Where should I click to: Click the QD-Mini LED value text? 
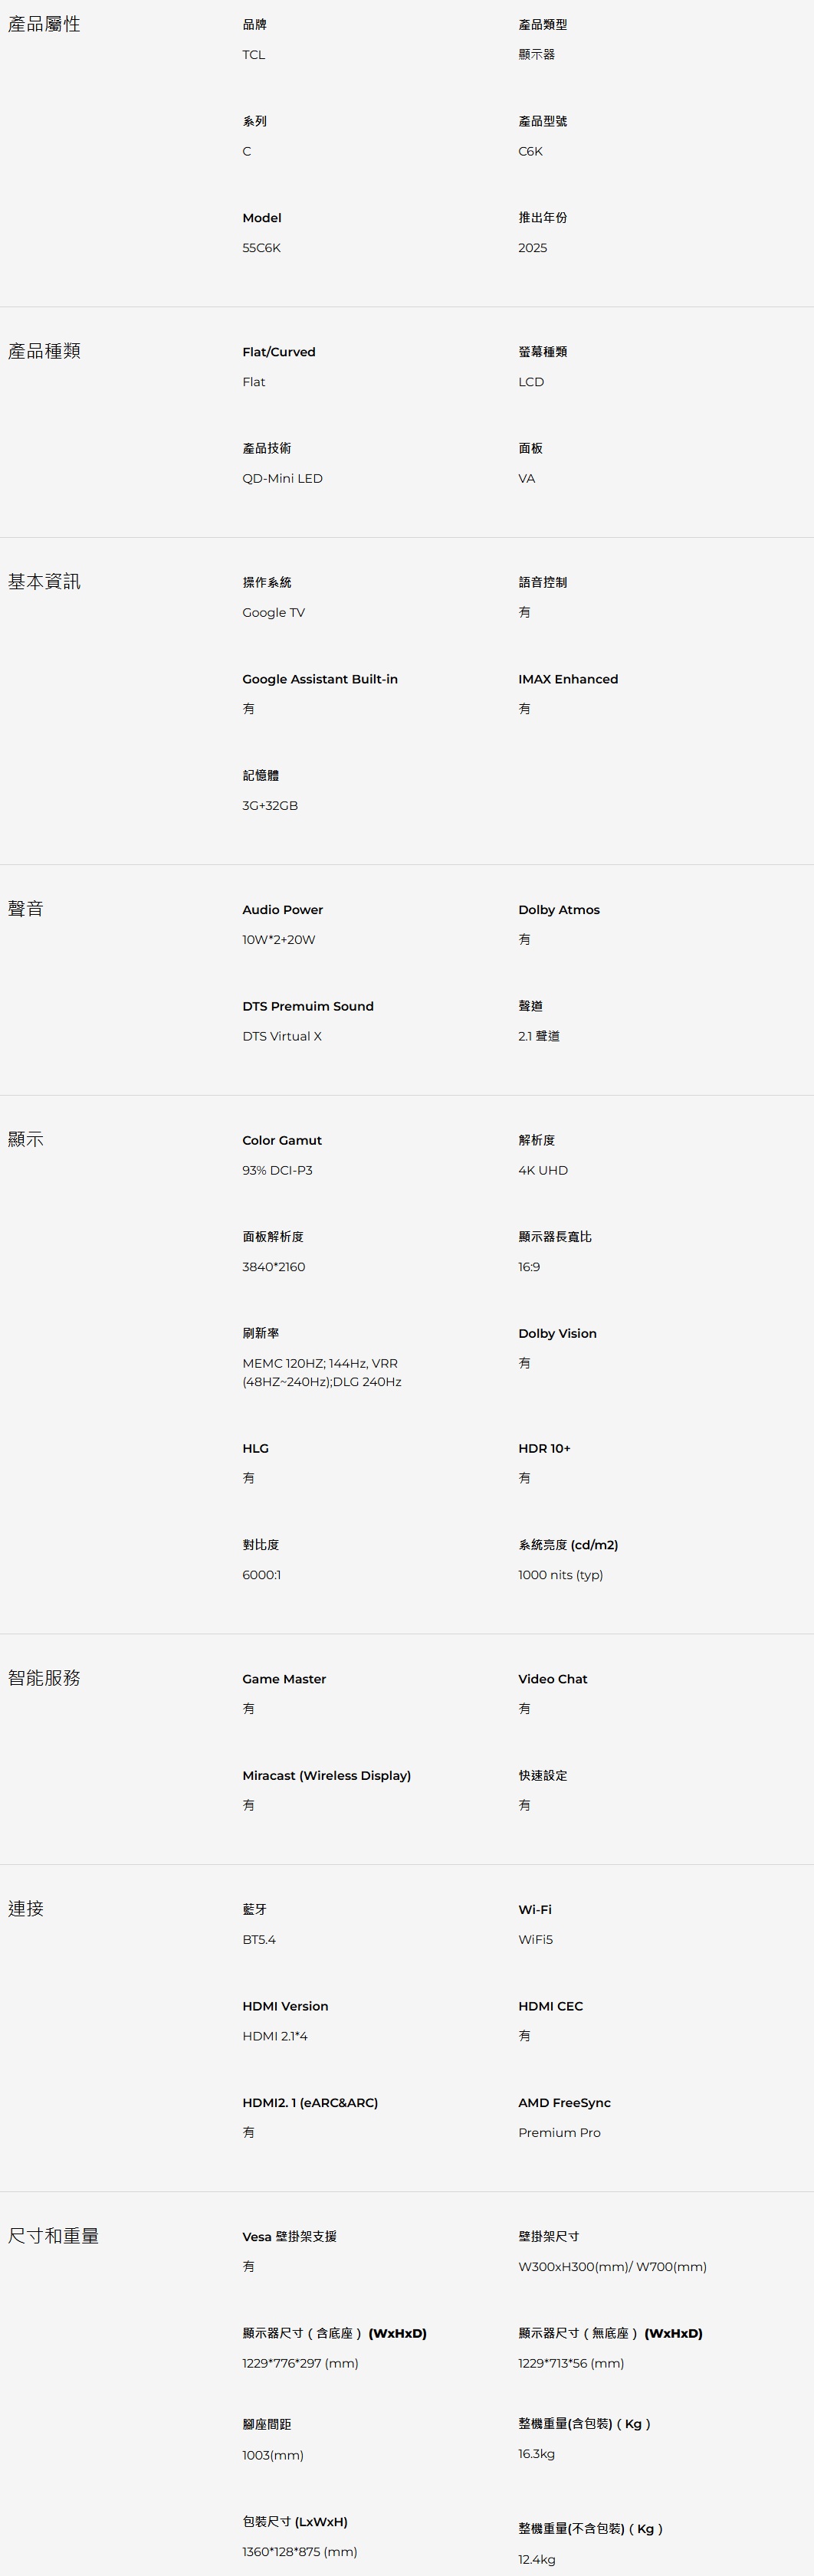[282, 479]
